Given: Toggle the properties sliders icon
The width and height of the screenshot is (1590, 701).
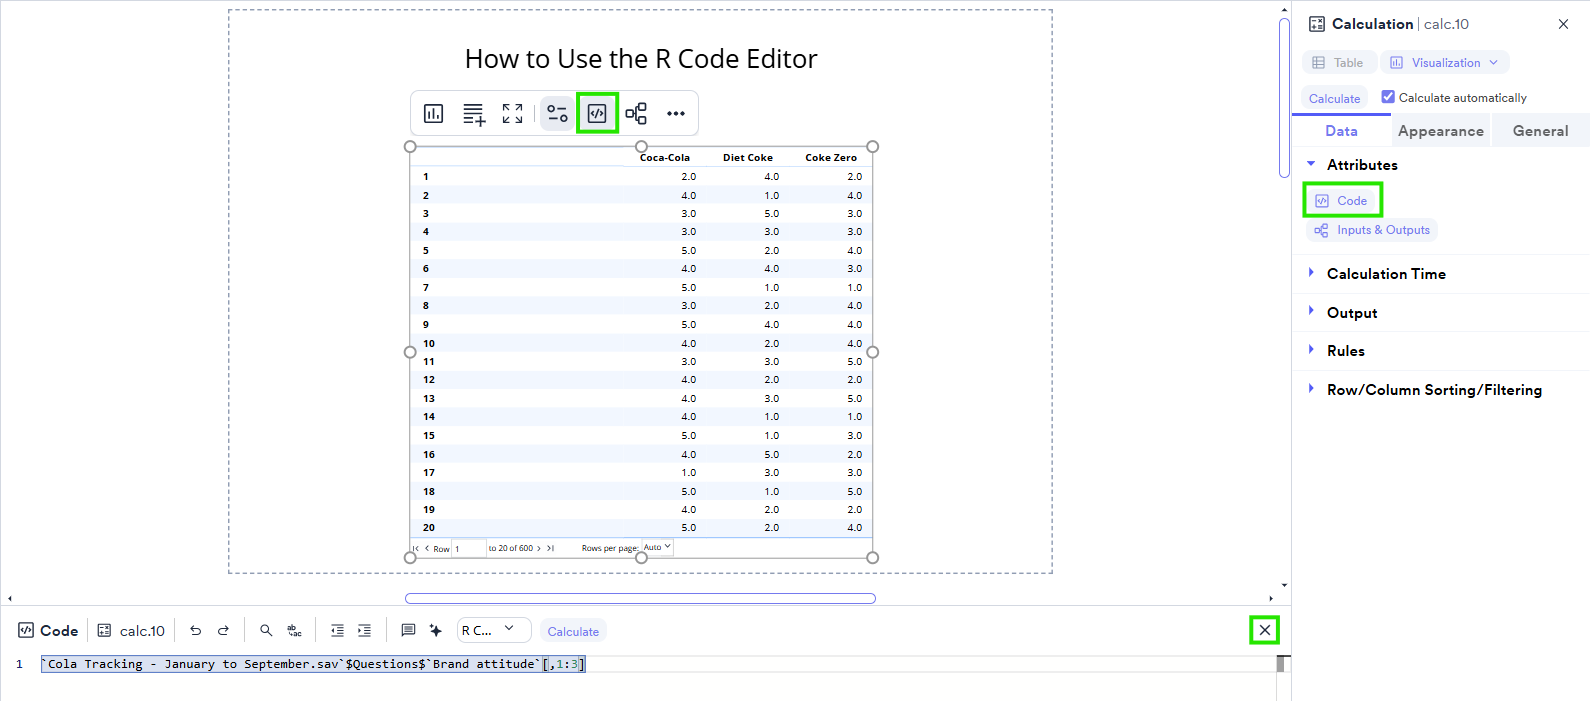Looking at the screenshot, I should point(557,113).
